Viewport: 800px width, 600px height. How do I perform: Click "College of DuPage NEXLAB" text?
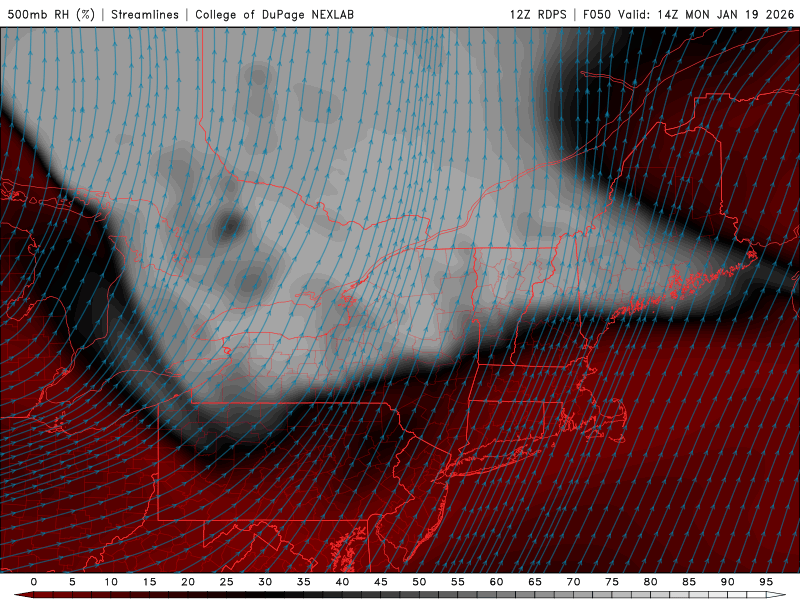[274, 14]
